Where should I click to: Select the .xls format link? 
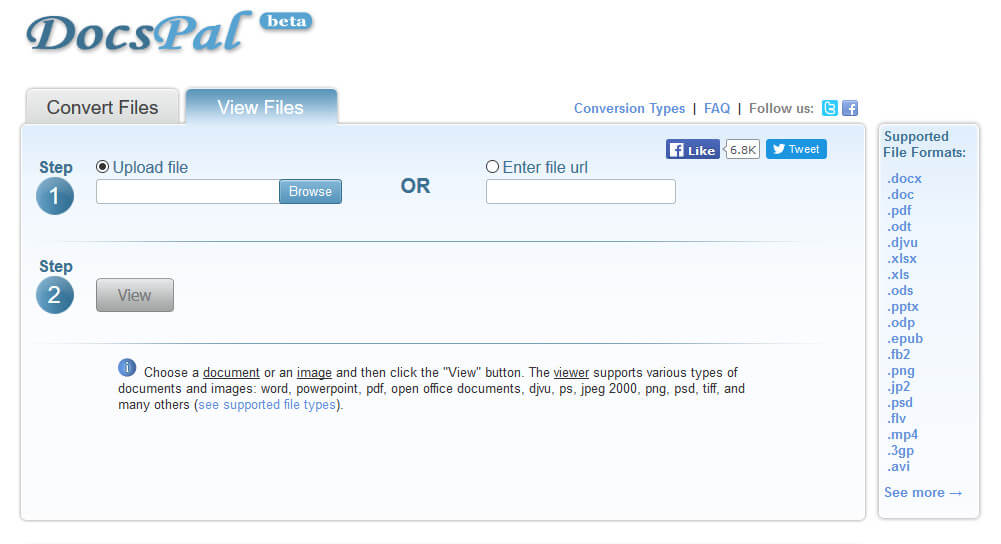pyautogui.click(x=898, y=275)
